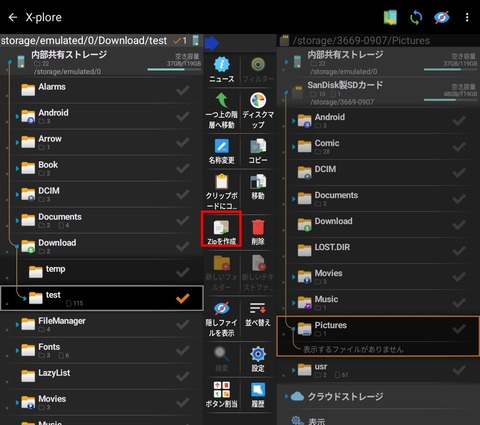Click the selected count checkmark 1 indicator
Viewport: 480px width, 425px height.
click(x=180, y=41)
